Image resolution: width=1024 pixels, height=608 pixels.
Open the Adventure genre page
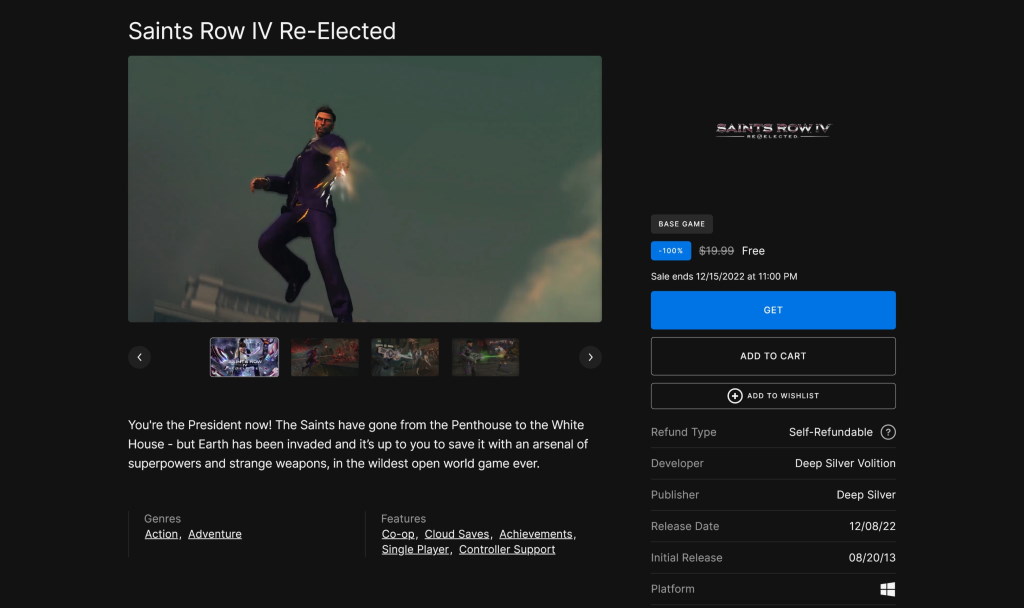click(214, 533)
